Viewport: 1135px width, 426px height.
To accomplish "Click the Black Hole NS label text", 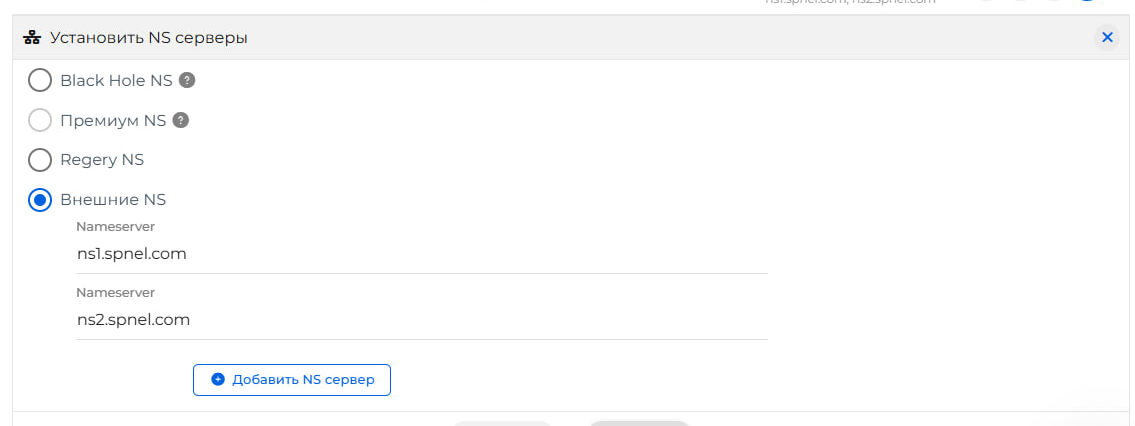I will click(116, 80).
